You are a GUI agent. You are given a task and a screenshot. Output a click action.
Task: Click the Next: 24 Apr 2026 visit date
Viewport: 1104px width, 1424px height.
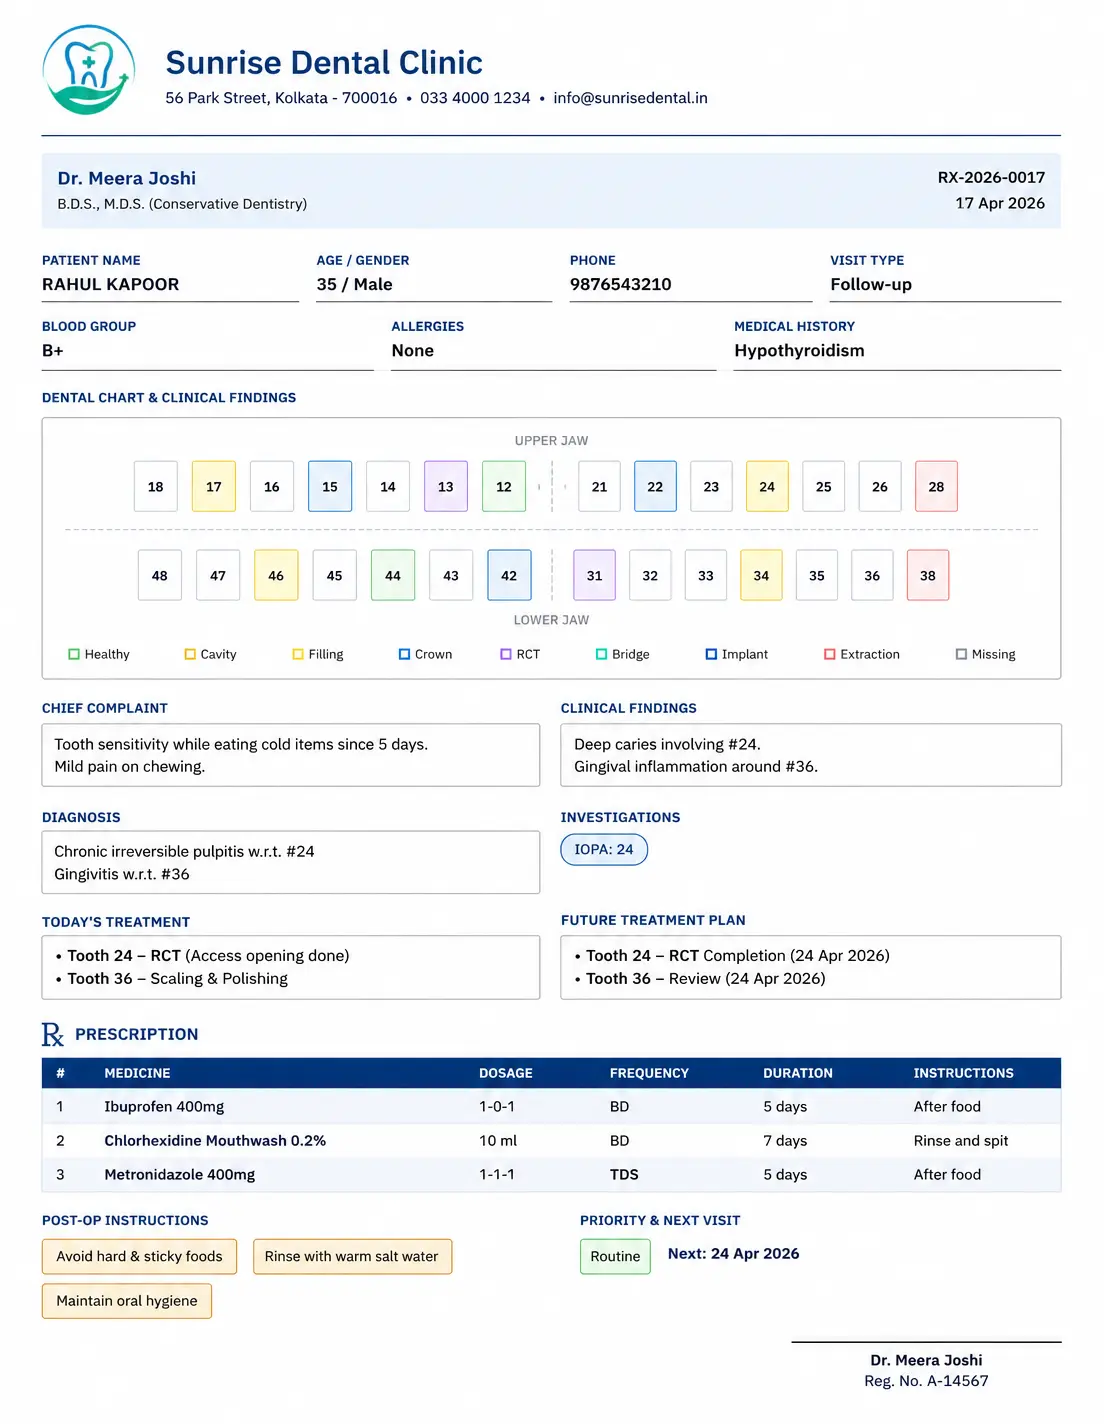pyautogui.click(x=733, y=1254)
